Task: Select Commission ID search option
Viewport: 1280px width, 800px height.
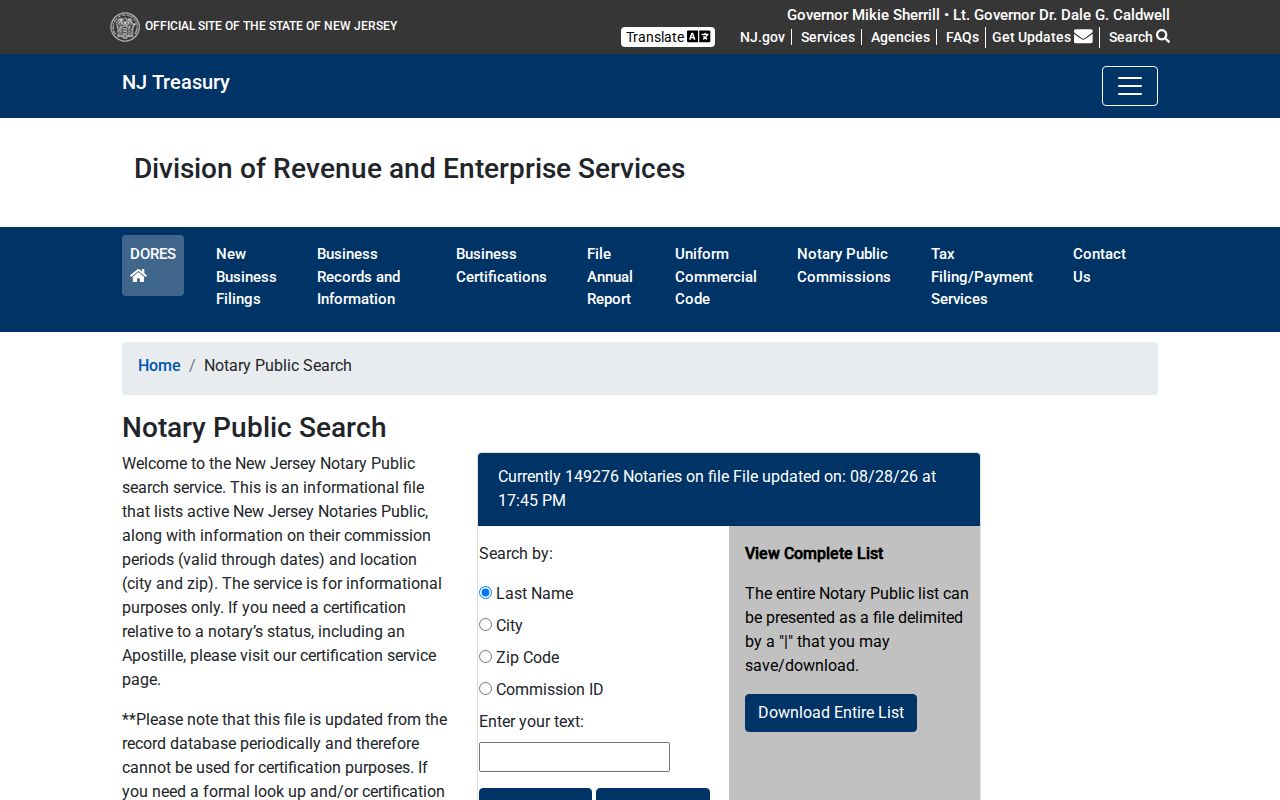Action: pos(486,689)
